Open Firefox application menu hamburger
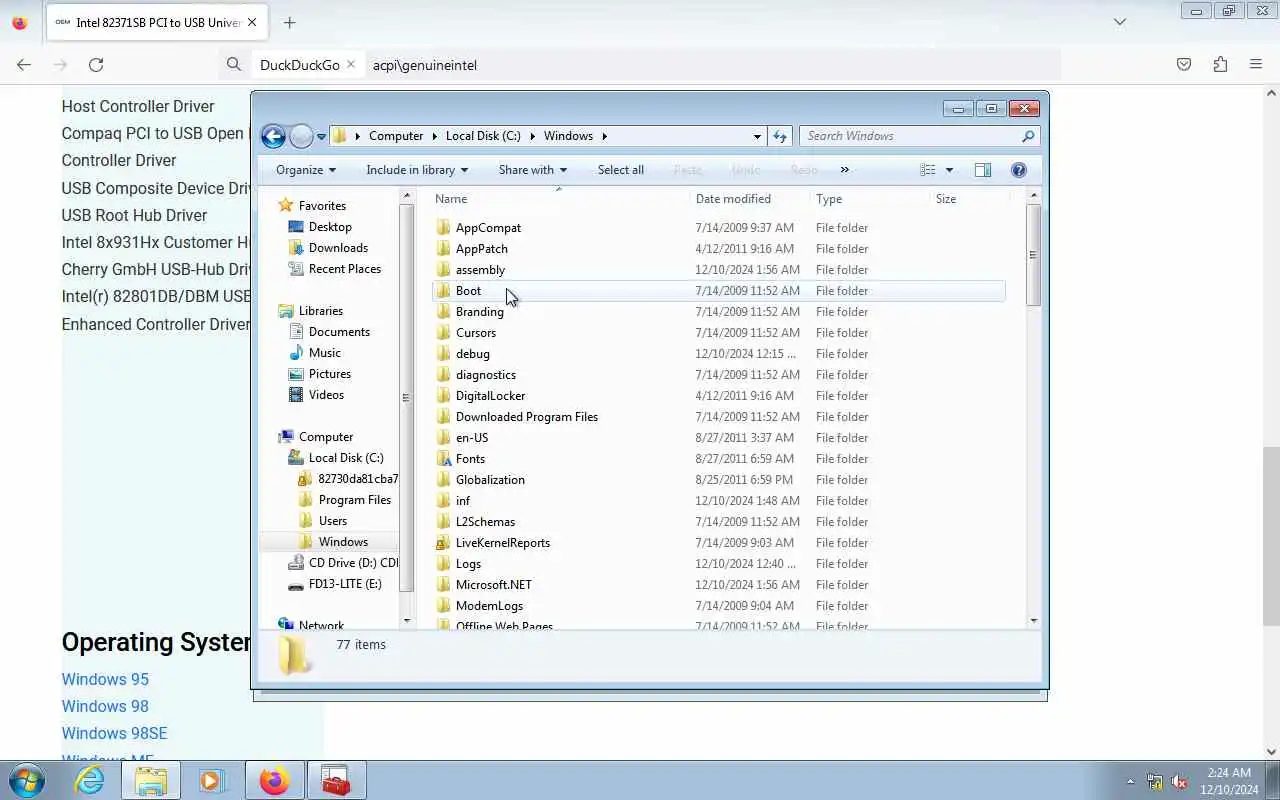Screen dimensions: 1280x800 click(1256, 64)
